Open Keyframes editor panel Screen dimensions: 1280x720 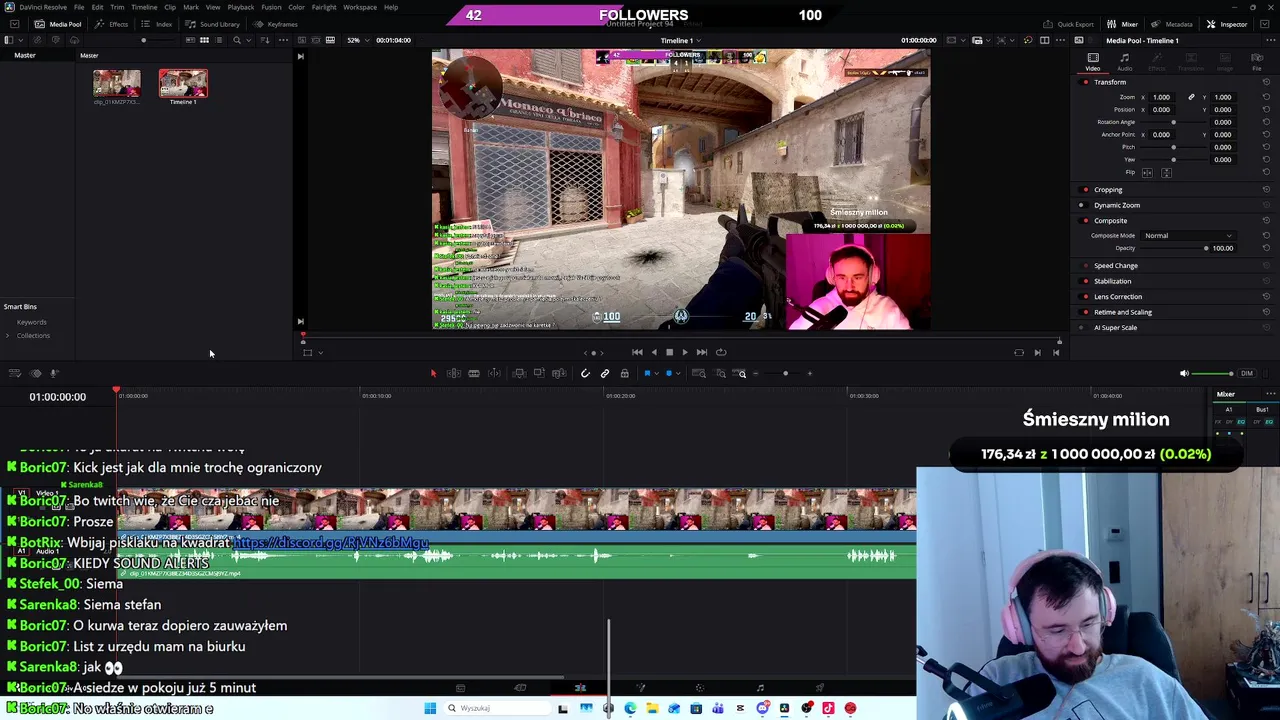coord(275,24)
